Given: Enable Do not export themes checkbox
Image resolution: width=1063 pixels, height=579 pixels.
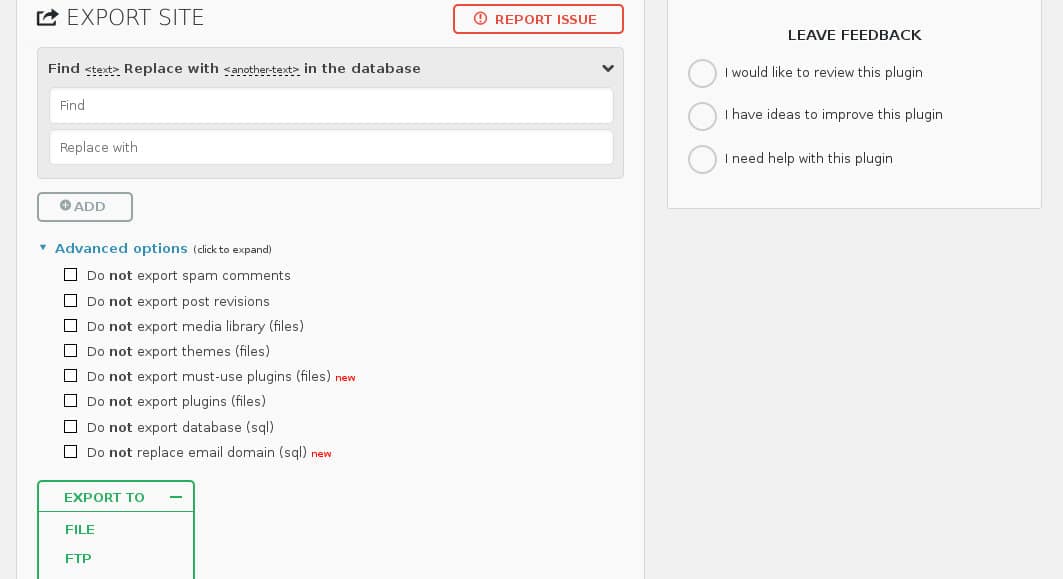Looking at the screenshot, I should coord(71,351).
